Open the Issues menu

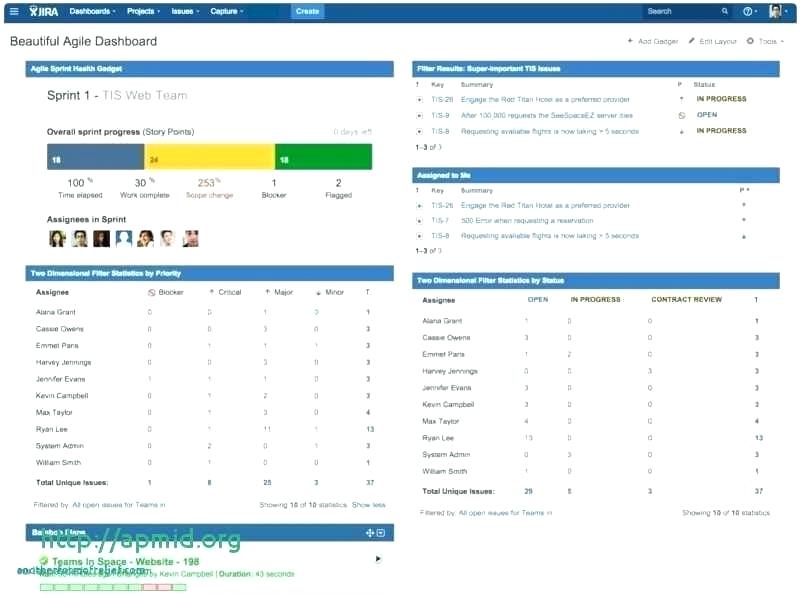185,11
